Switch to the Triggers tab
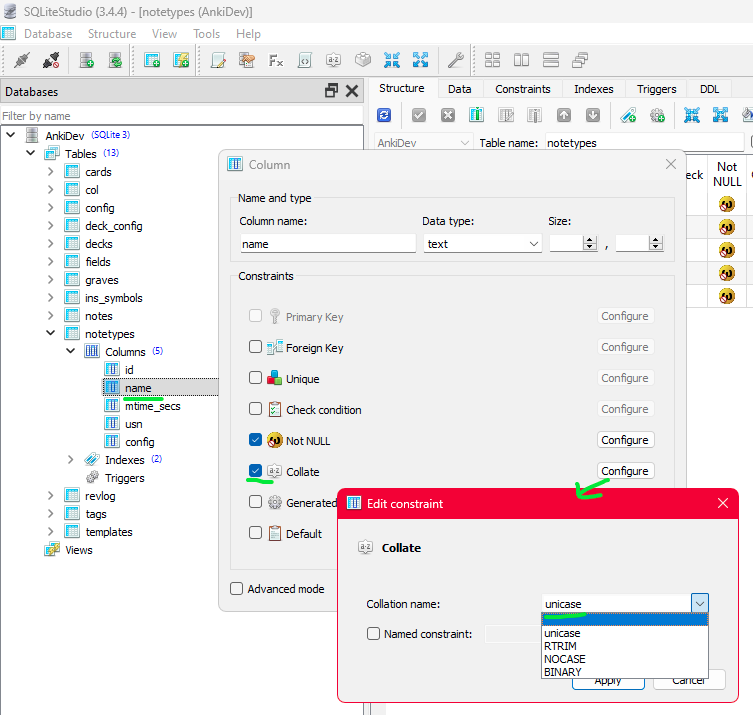This screenshot has width=753, height=715. coord(656,89)
